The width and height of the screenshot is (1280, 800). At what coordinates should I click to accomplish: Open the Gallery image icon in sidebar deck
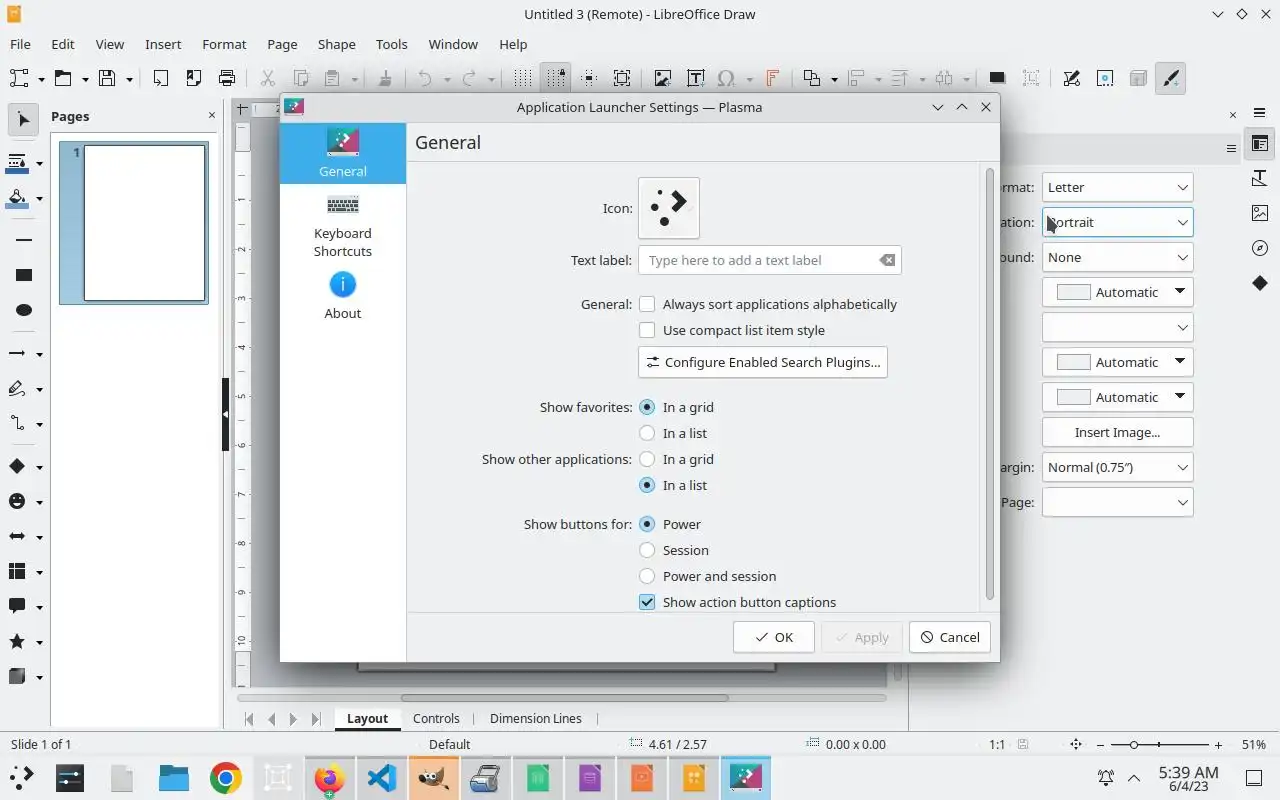(1259, 213)
